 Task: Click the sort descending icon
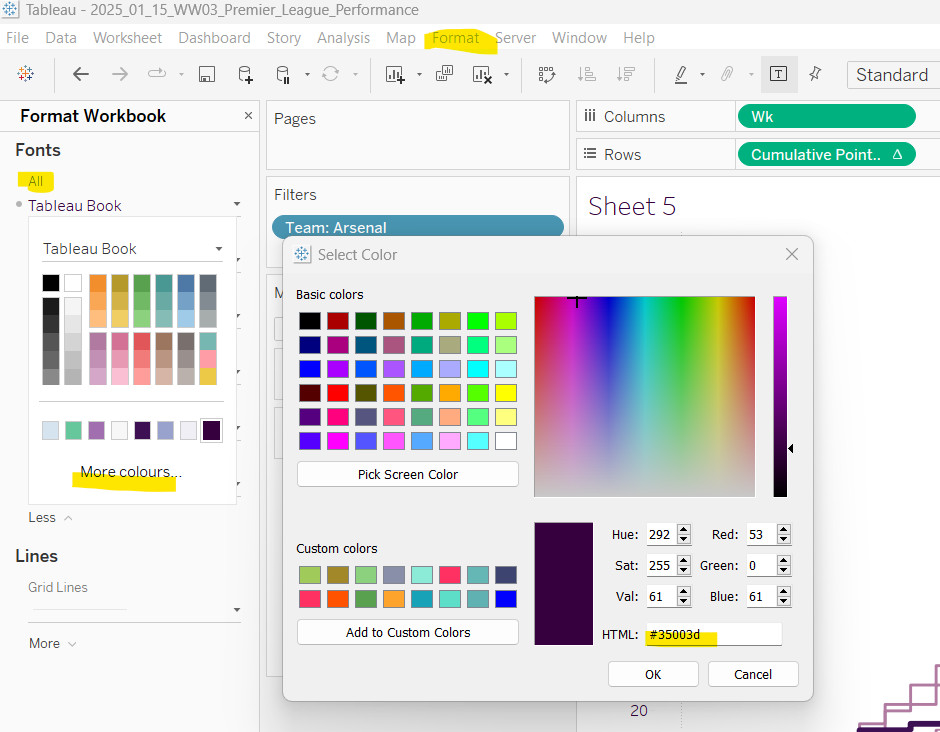tap(625, 74)
